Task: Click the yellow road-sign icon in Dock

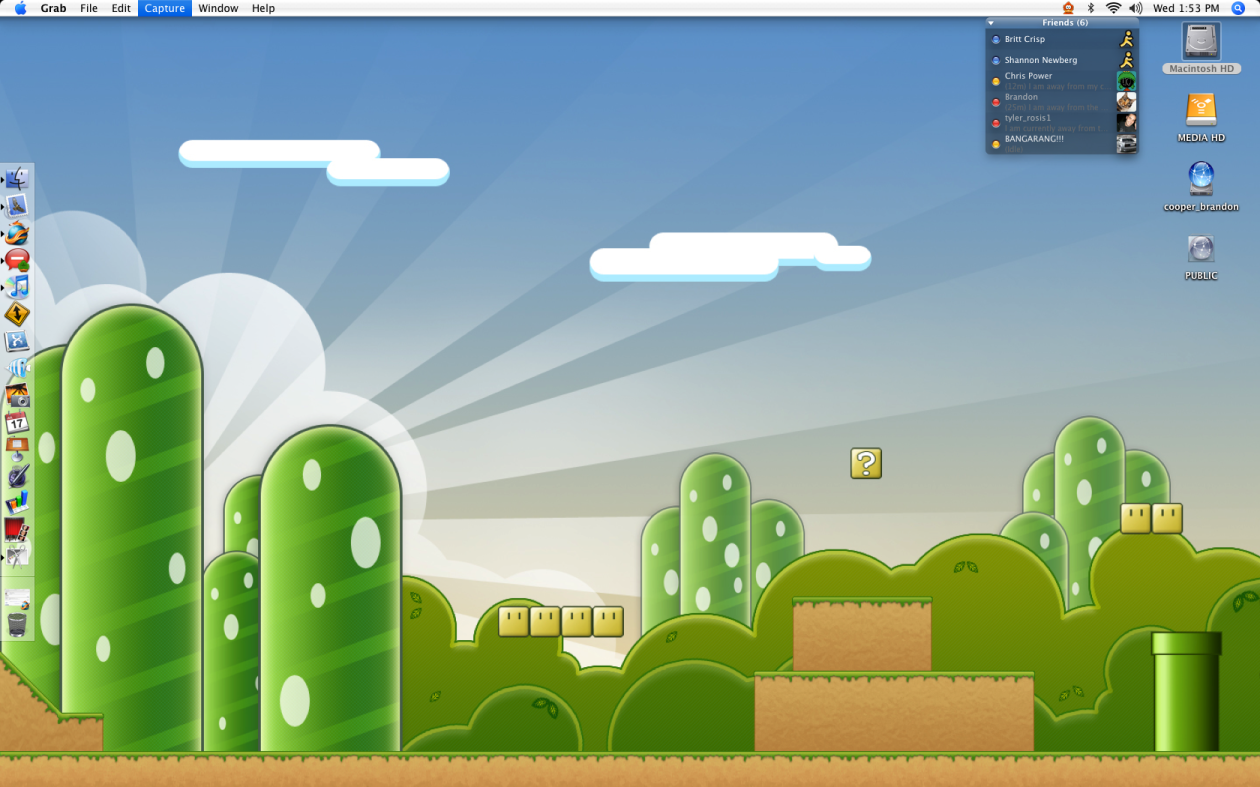Action: coord(17,314)
